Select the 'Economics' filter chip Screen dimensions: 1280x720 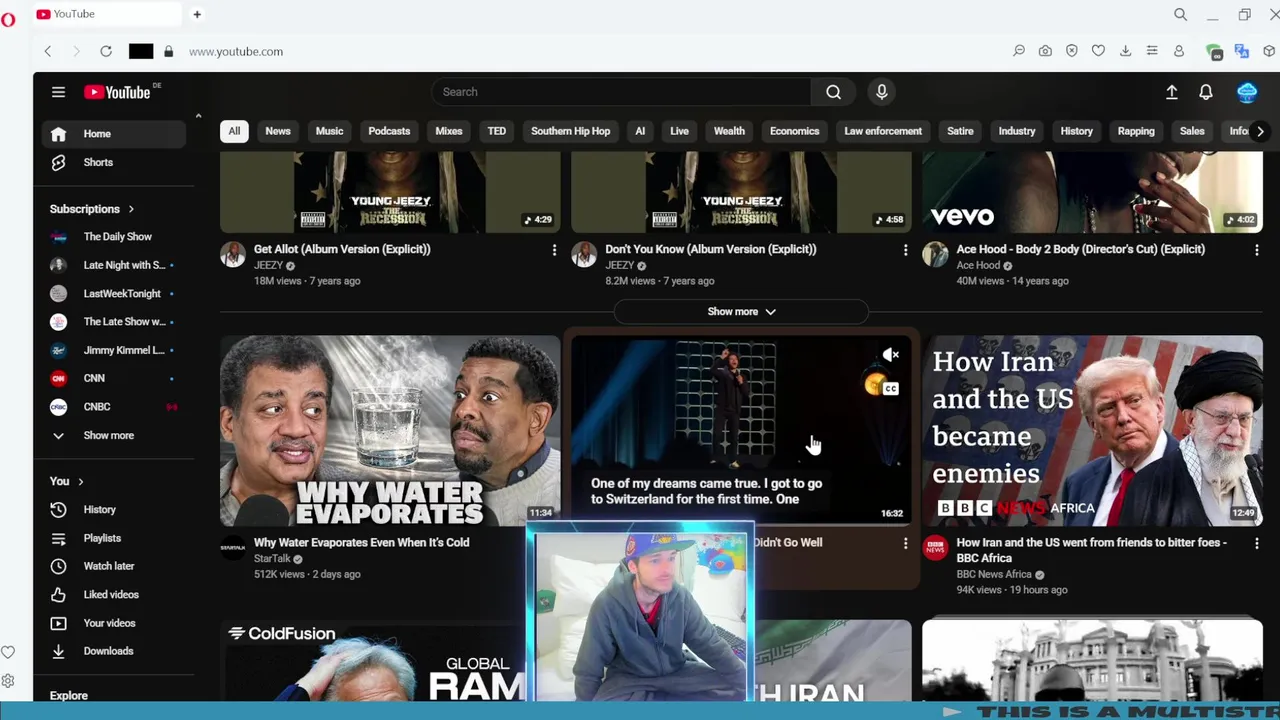[794, 131]
